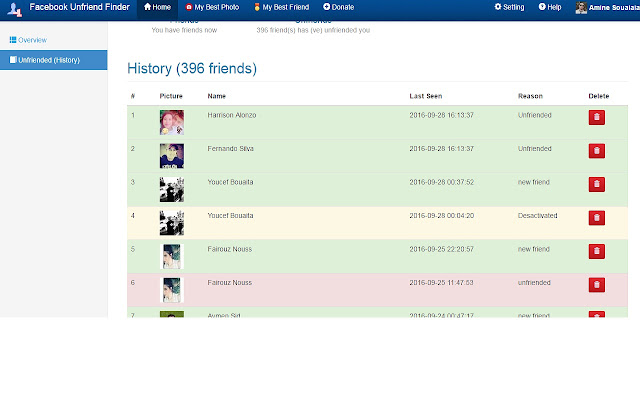Click the Desactivated reason in row 4
The width and height of the screenshot is (640, 400).
coord(537,216)
